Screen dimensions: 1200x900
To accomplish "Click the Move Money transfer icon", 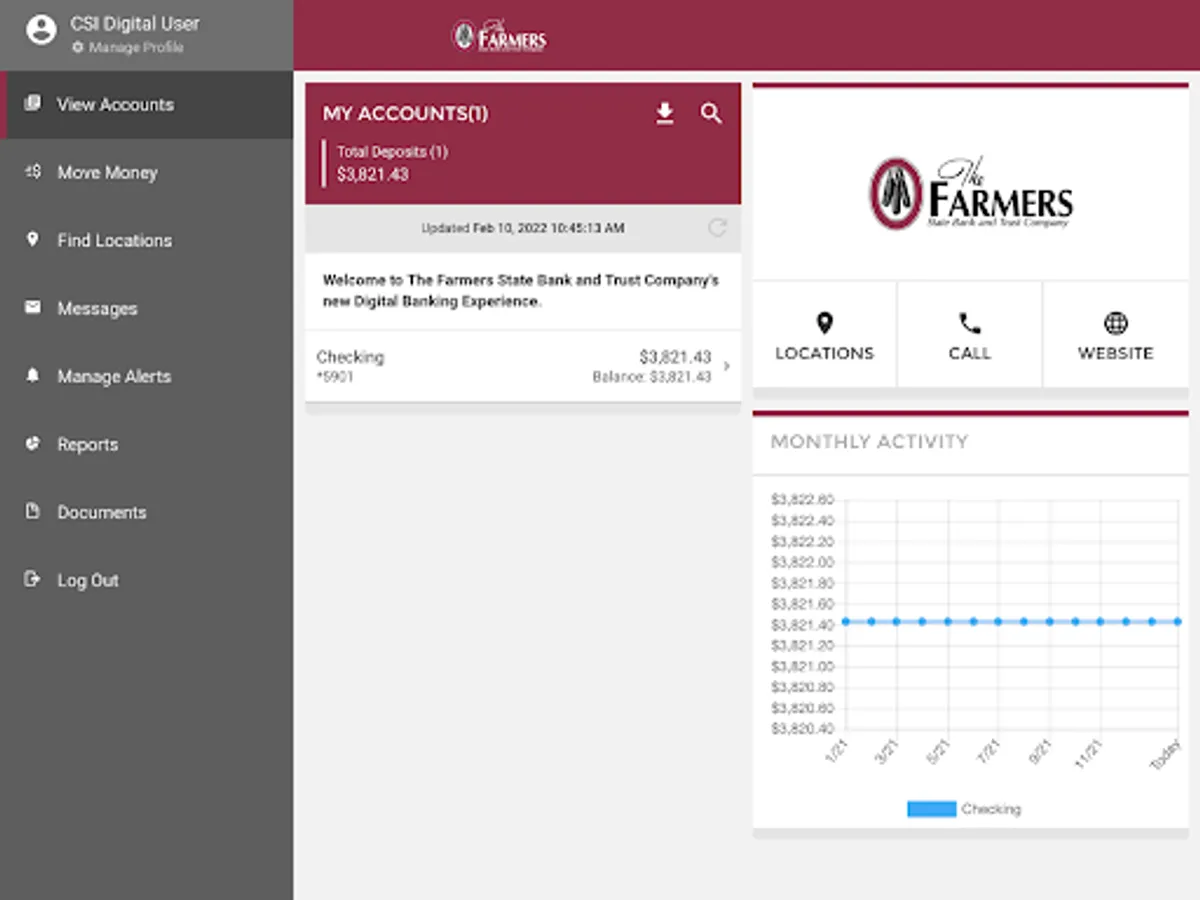I will pyautogui.click(x=33, y=172).
